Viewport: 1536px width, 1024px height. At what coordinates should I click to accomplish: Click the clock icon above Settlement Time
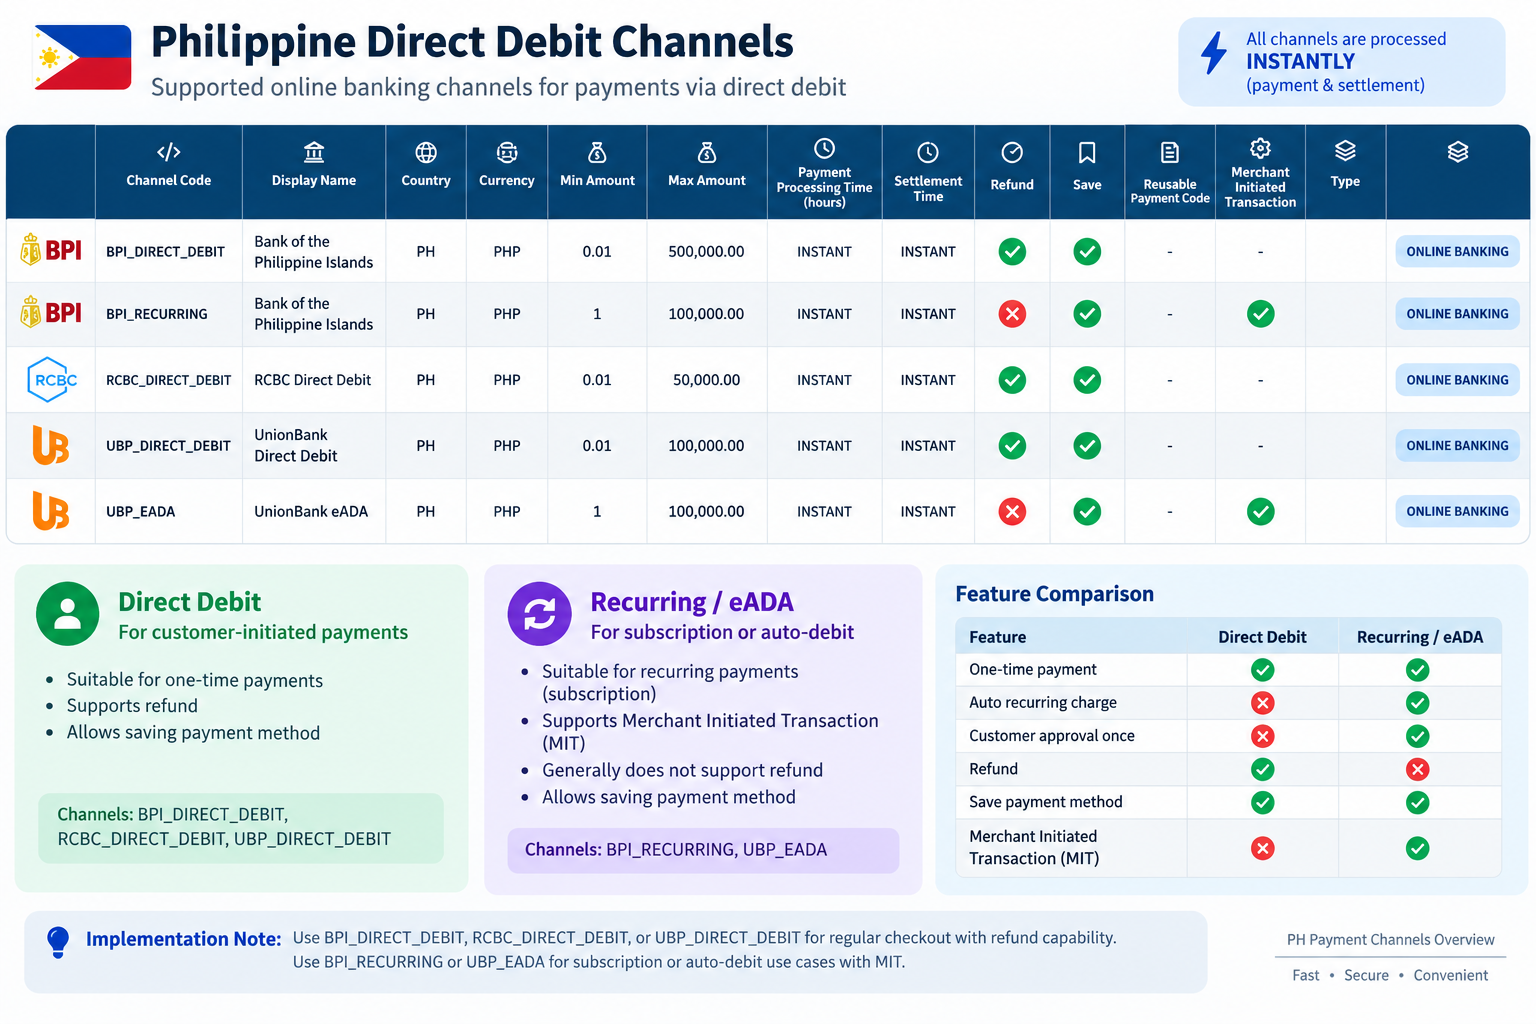(x=928, y=152)
